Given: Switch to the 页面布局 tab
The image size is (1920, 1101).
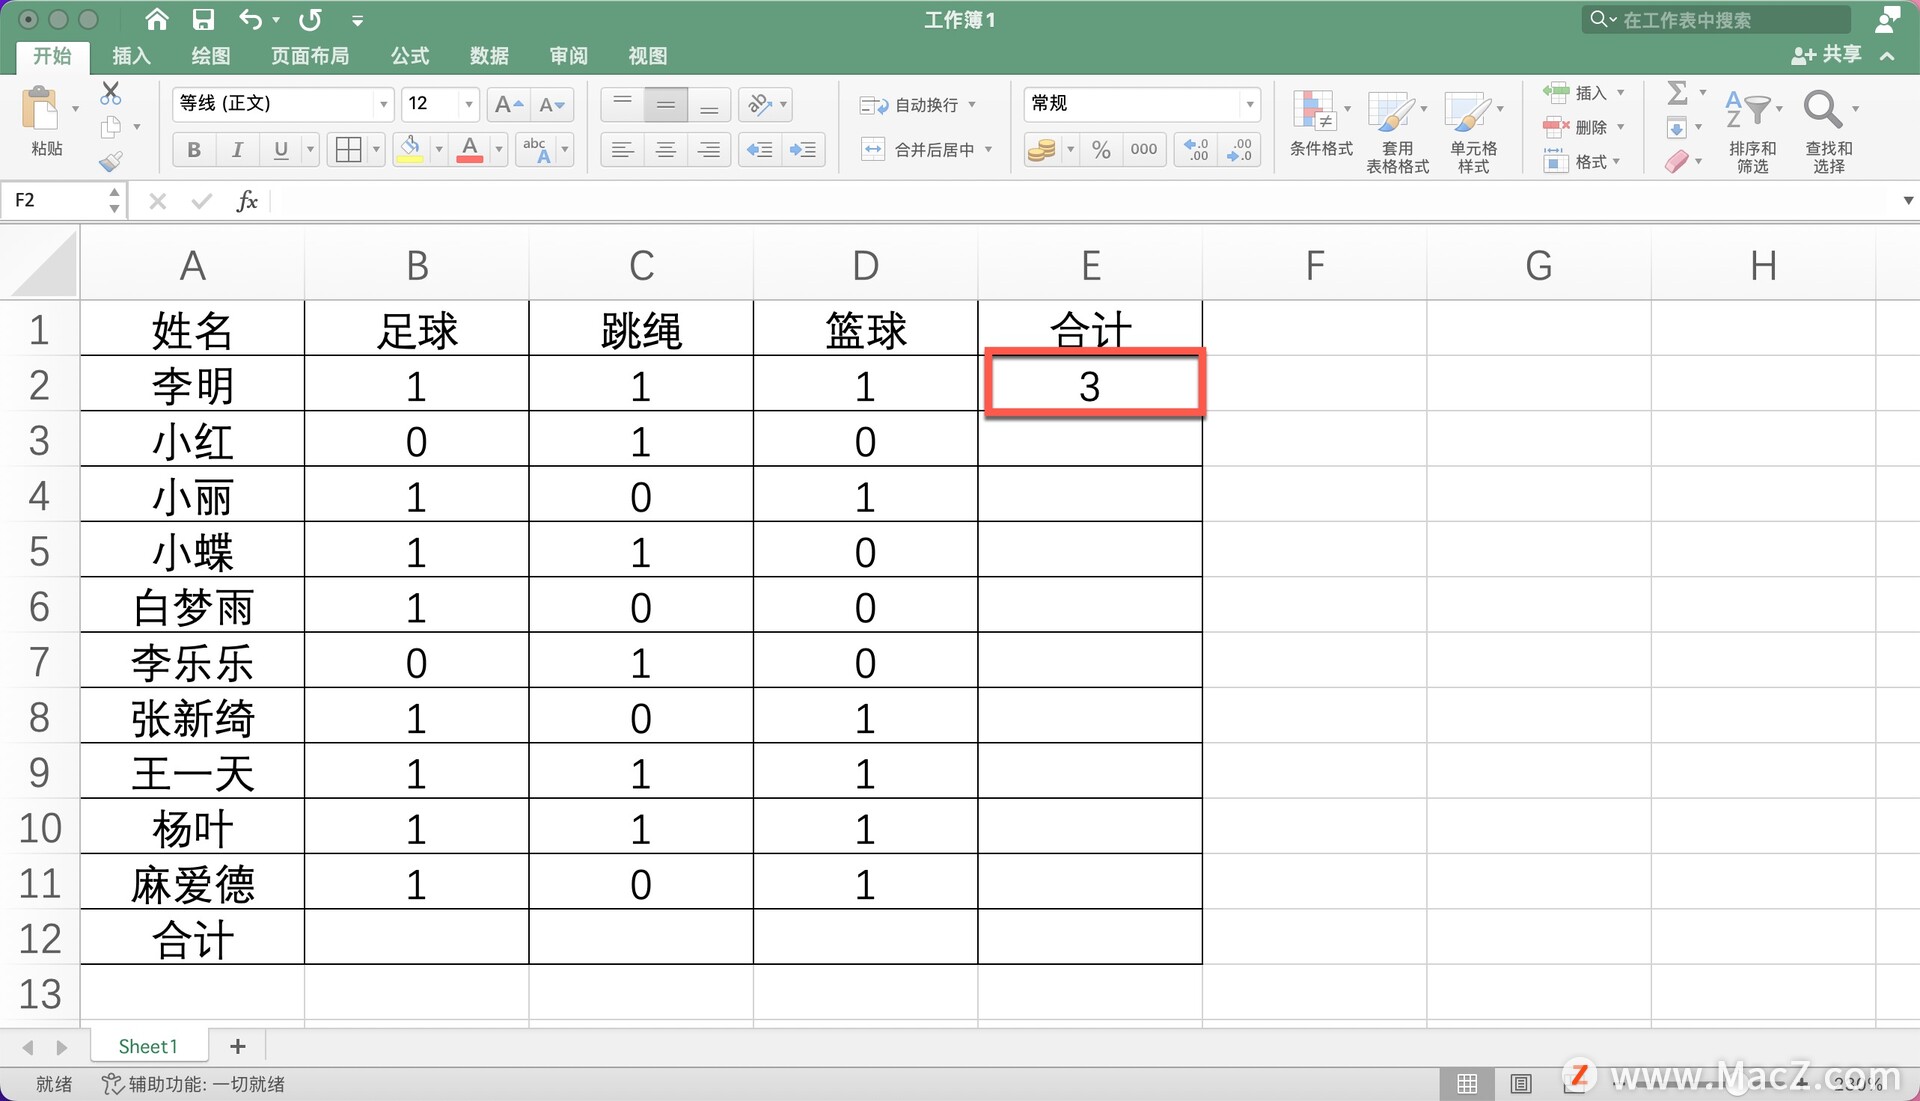Looking at the screenshot, I should pyautogui.click(x=310, y=56).
